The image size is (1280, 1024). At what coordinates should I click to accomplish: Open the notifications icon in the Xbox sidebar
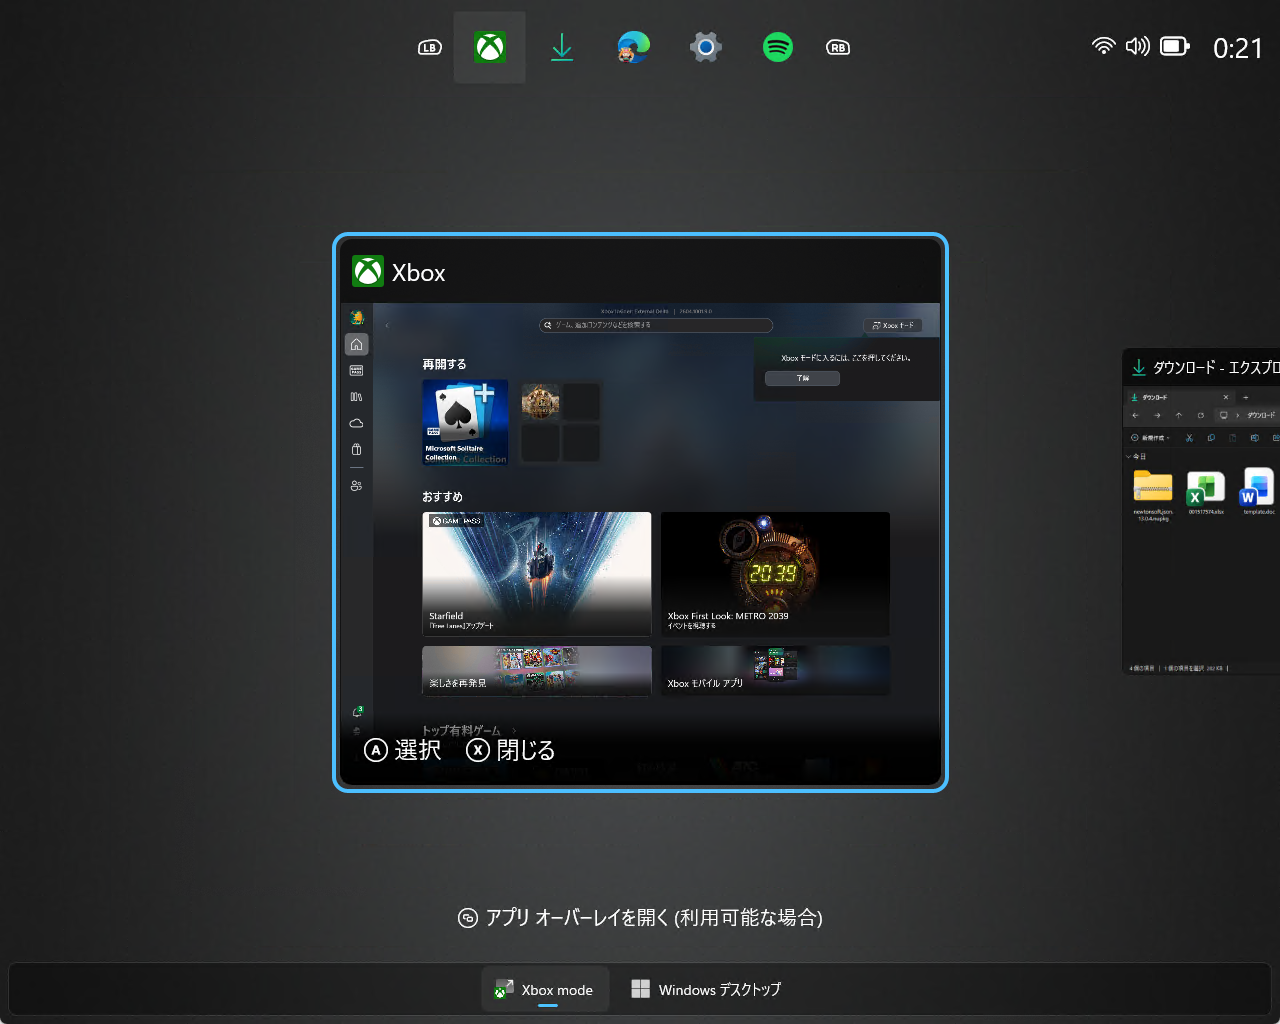pyautogui.click(x=357, y=712)
